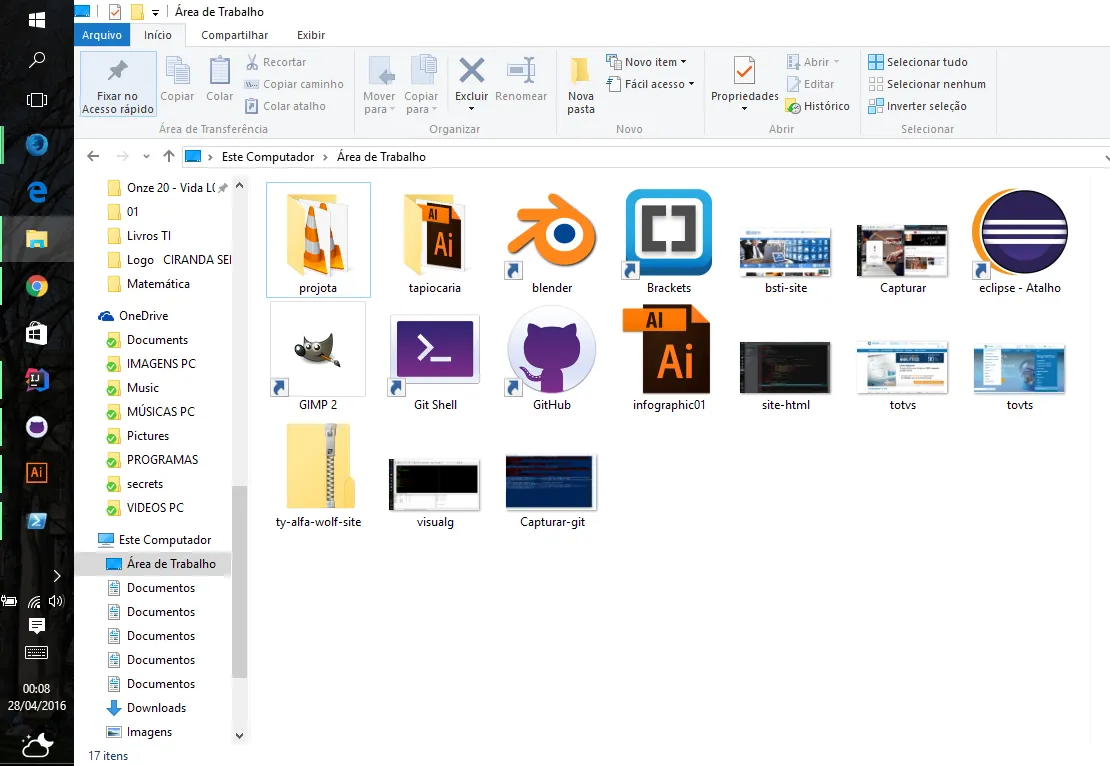Select Downloads in the navigation pane
This screenshot has width=1110, height=766.
tap(156, 708)
